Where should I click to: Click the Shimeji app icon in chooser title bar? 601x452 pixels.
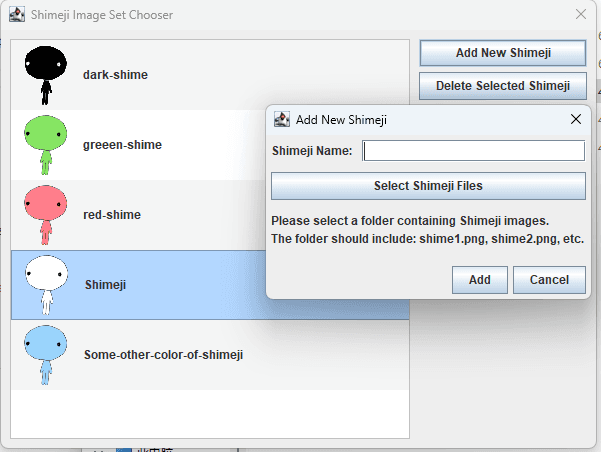(17, 15)
